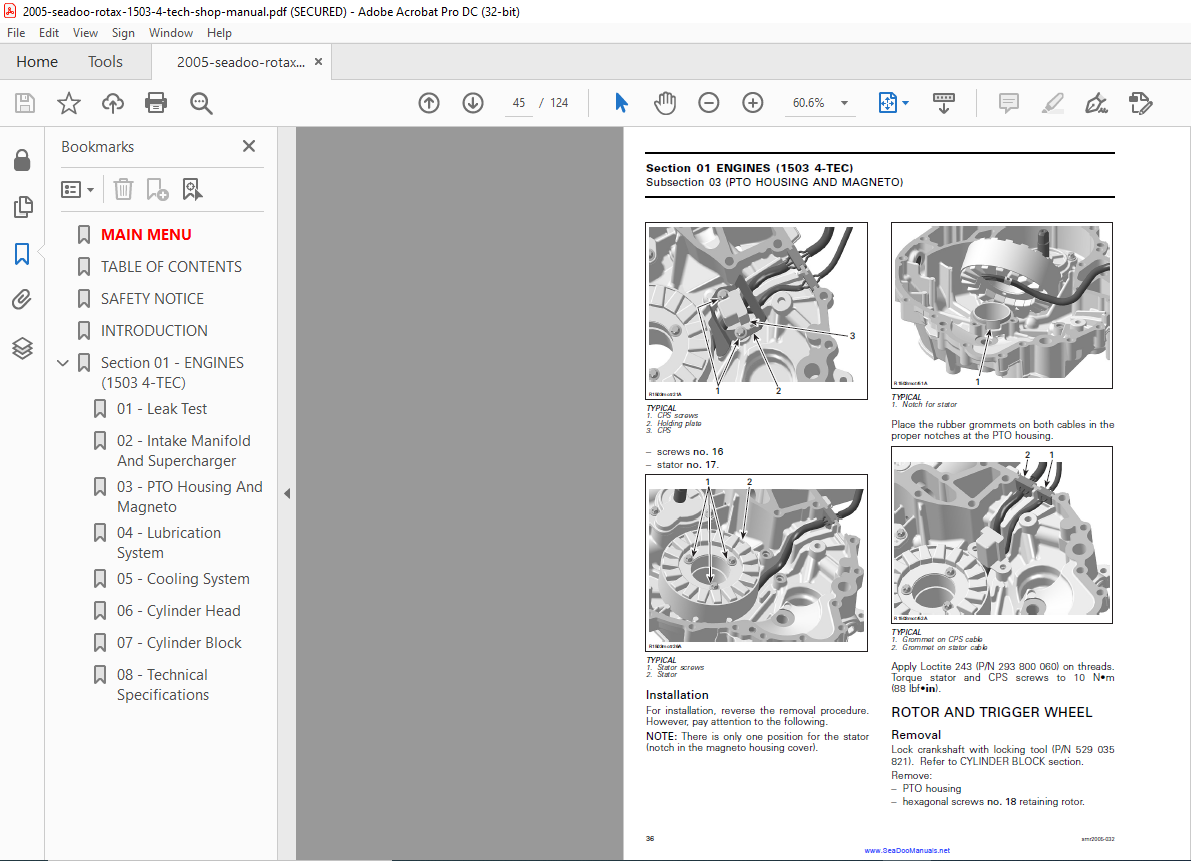Open page thumbnails panel in sidebar
The width and height of the screenshot is (1191, 861).
(x=23, y=207)
